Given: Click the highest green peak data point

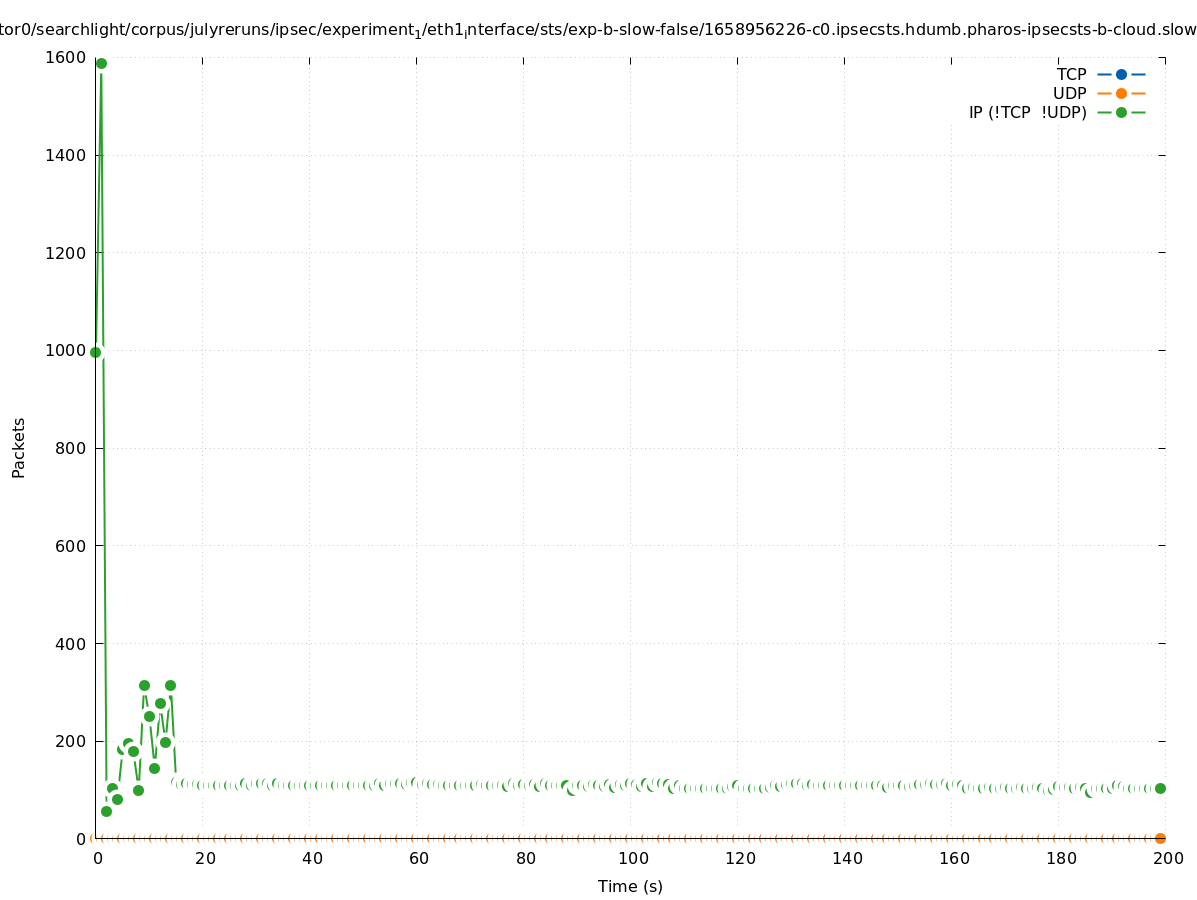Looking at the screenshot, I should (101, 64).
